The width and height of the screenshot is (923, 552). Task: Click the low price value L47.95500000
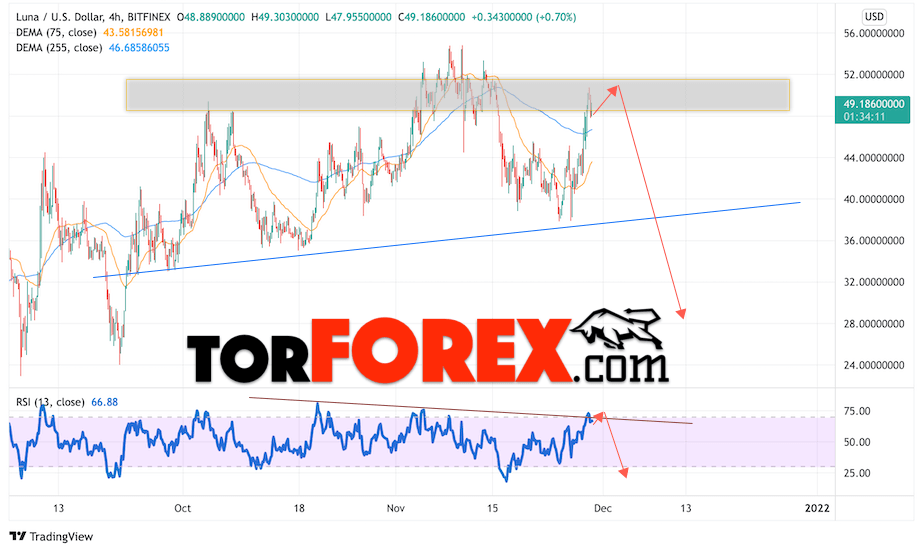tap(358, 17)
